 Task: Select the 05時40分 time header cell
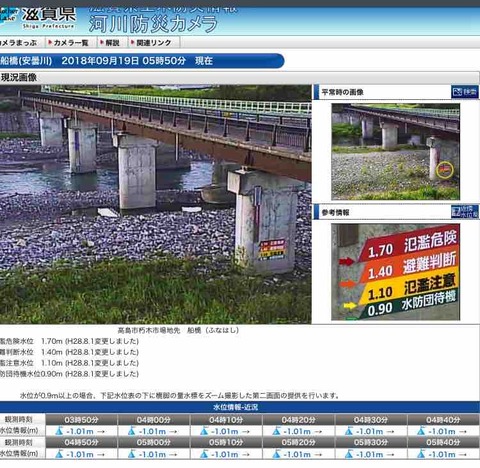click(x=443, y=442)
